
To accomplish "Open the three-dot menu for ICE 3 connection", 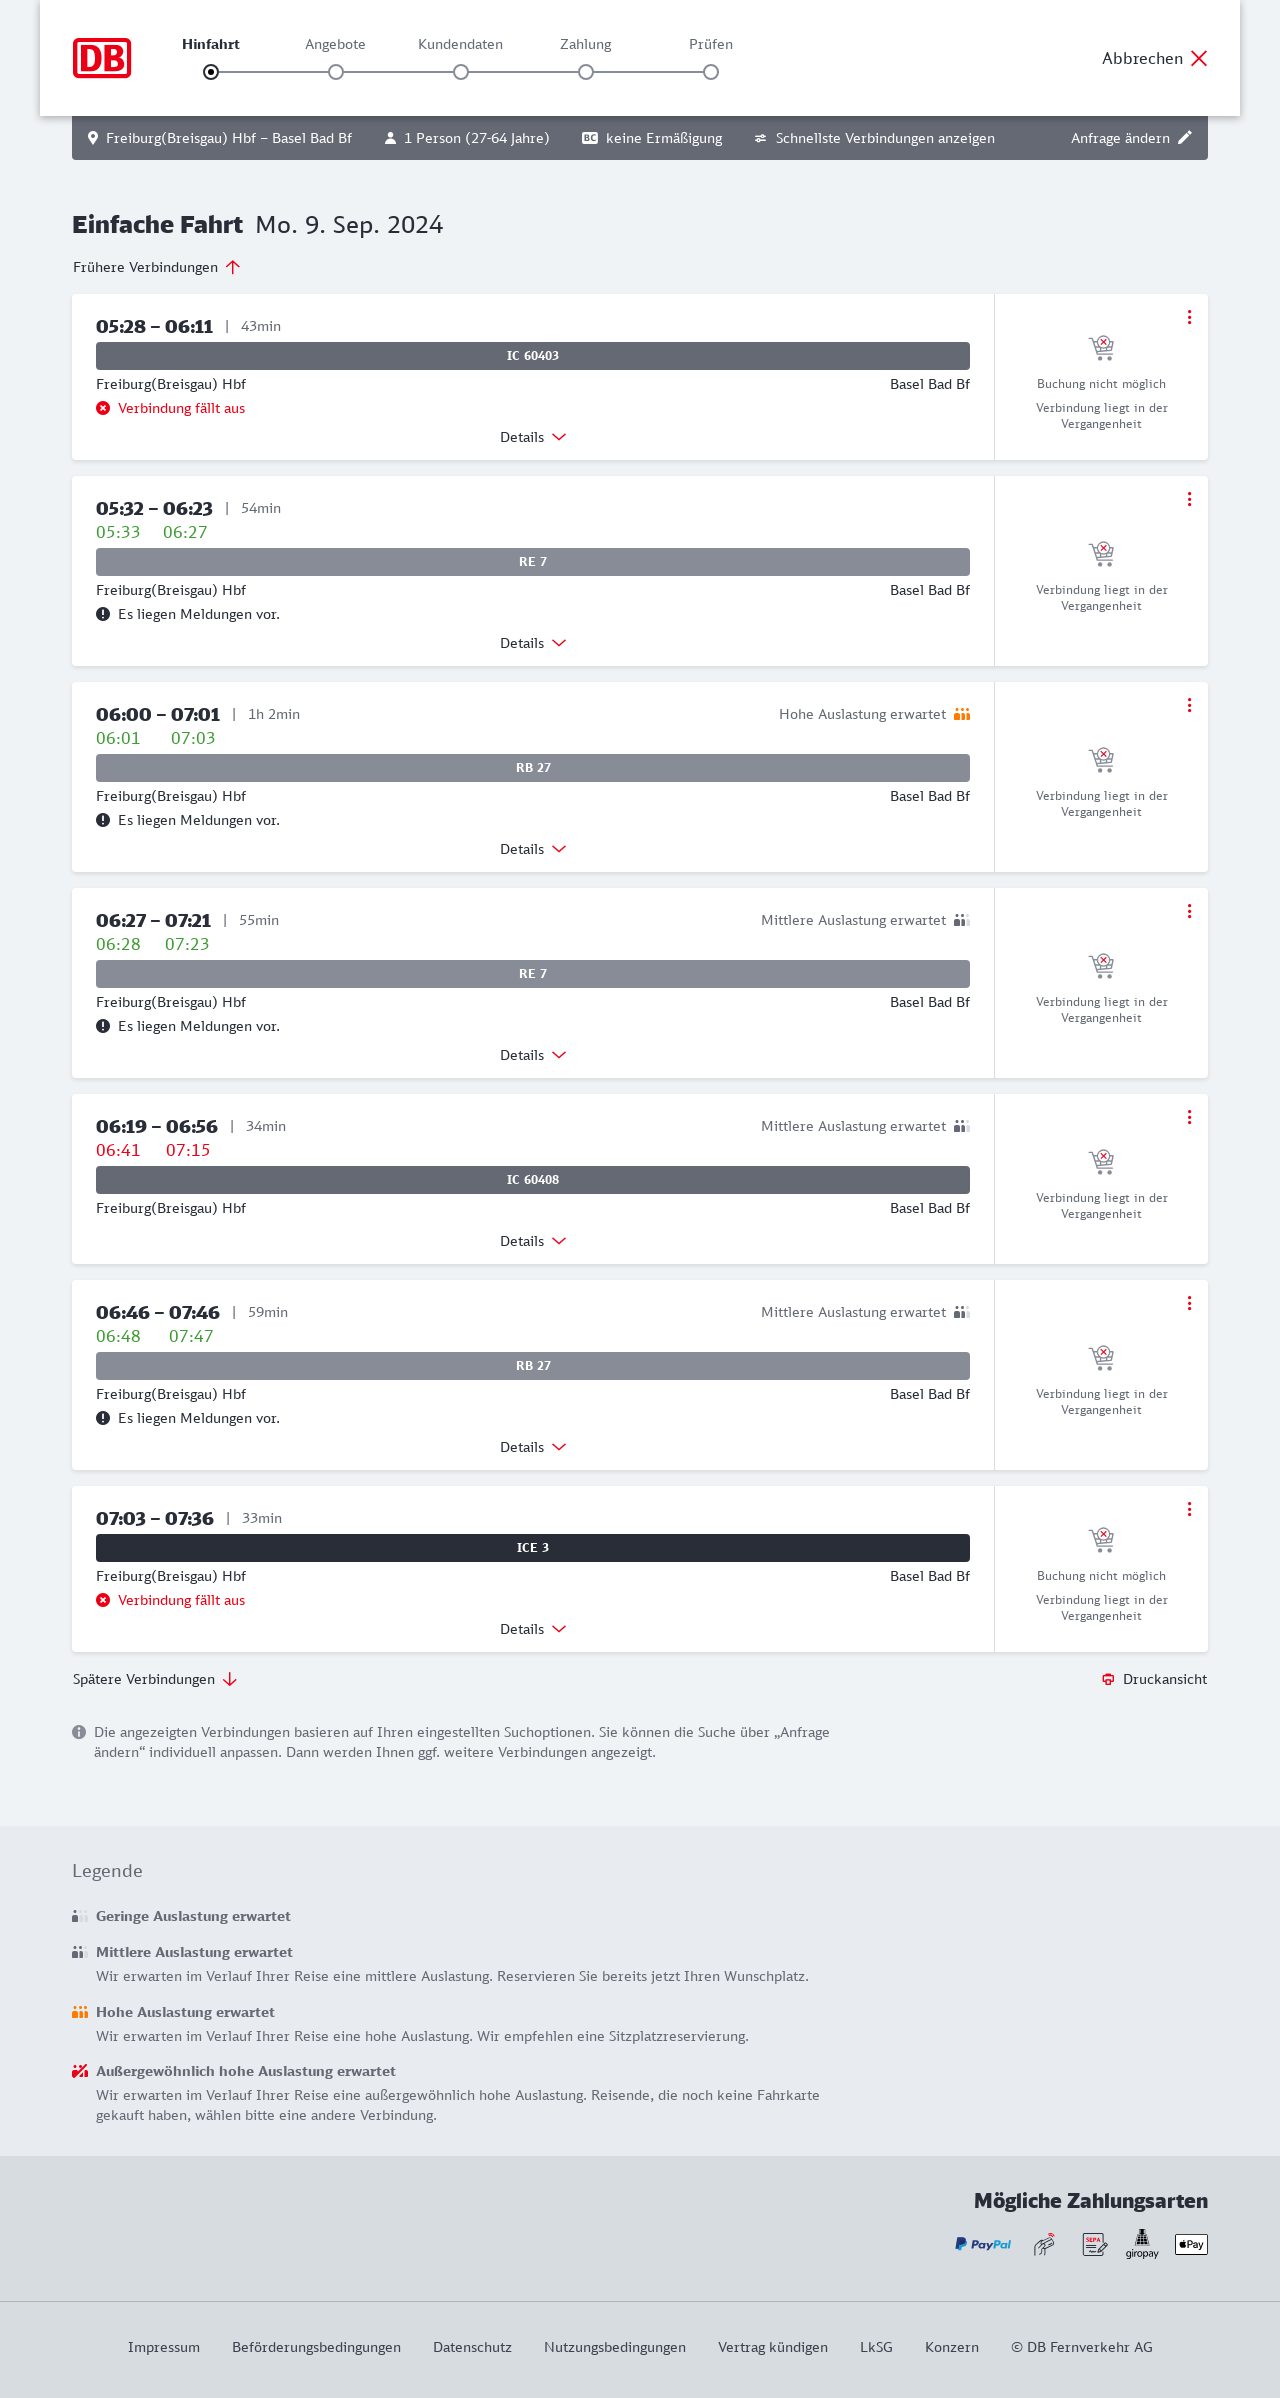I will pos(1189,1509).
